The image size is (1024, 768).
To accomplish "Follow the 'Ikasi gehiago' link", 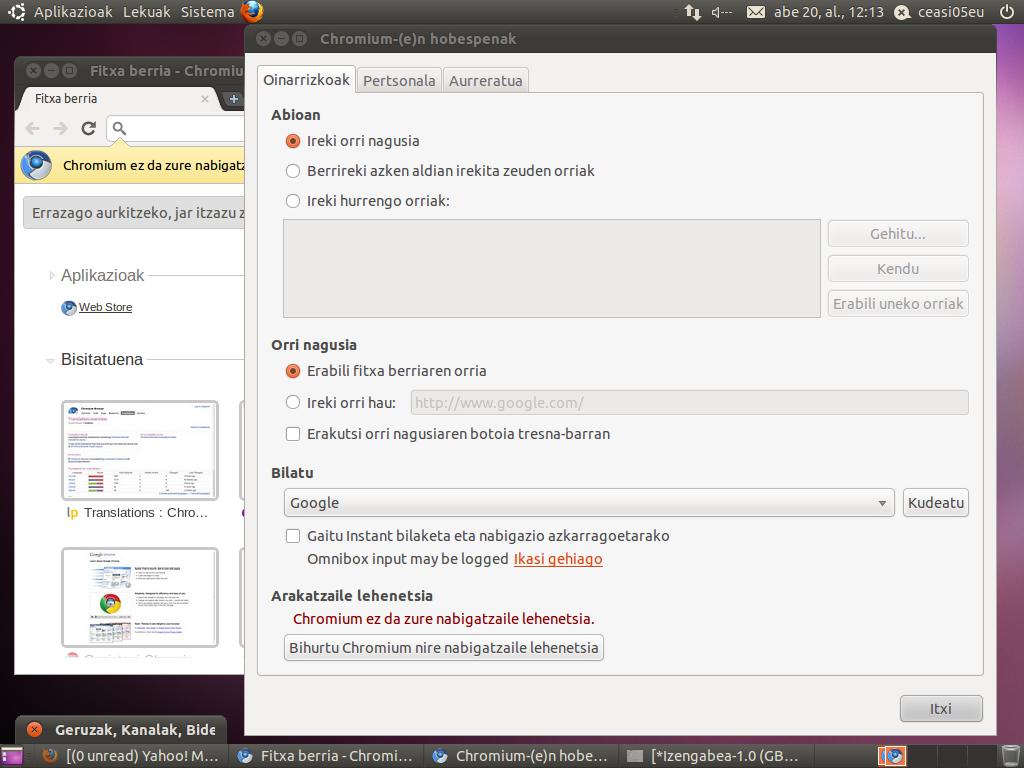I will pos(558,559).
